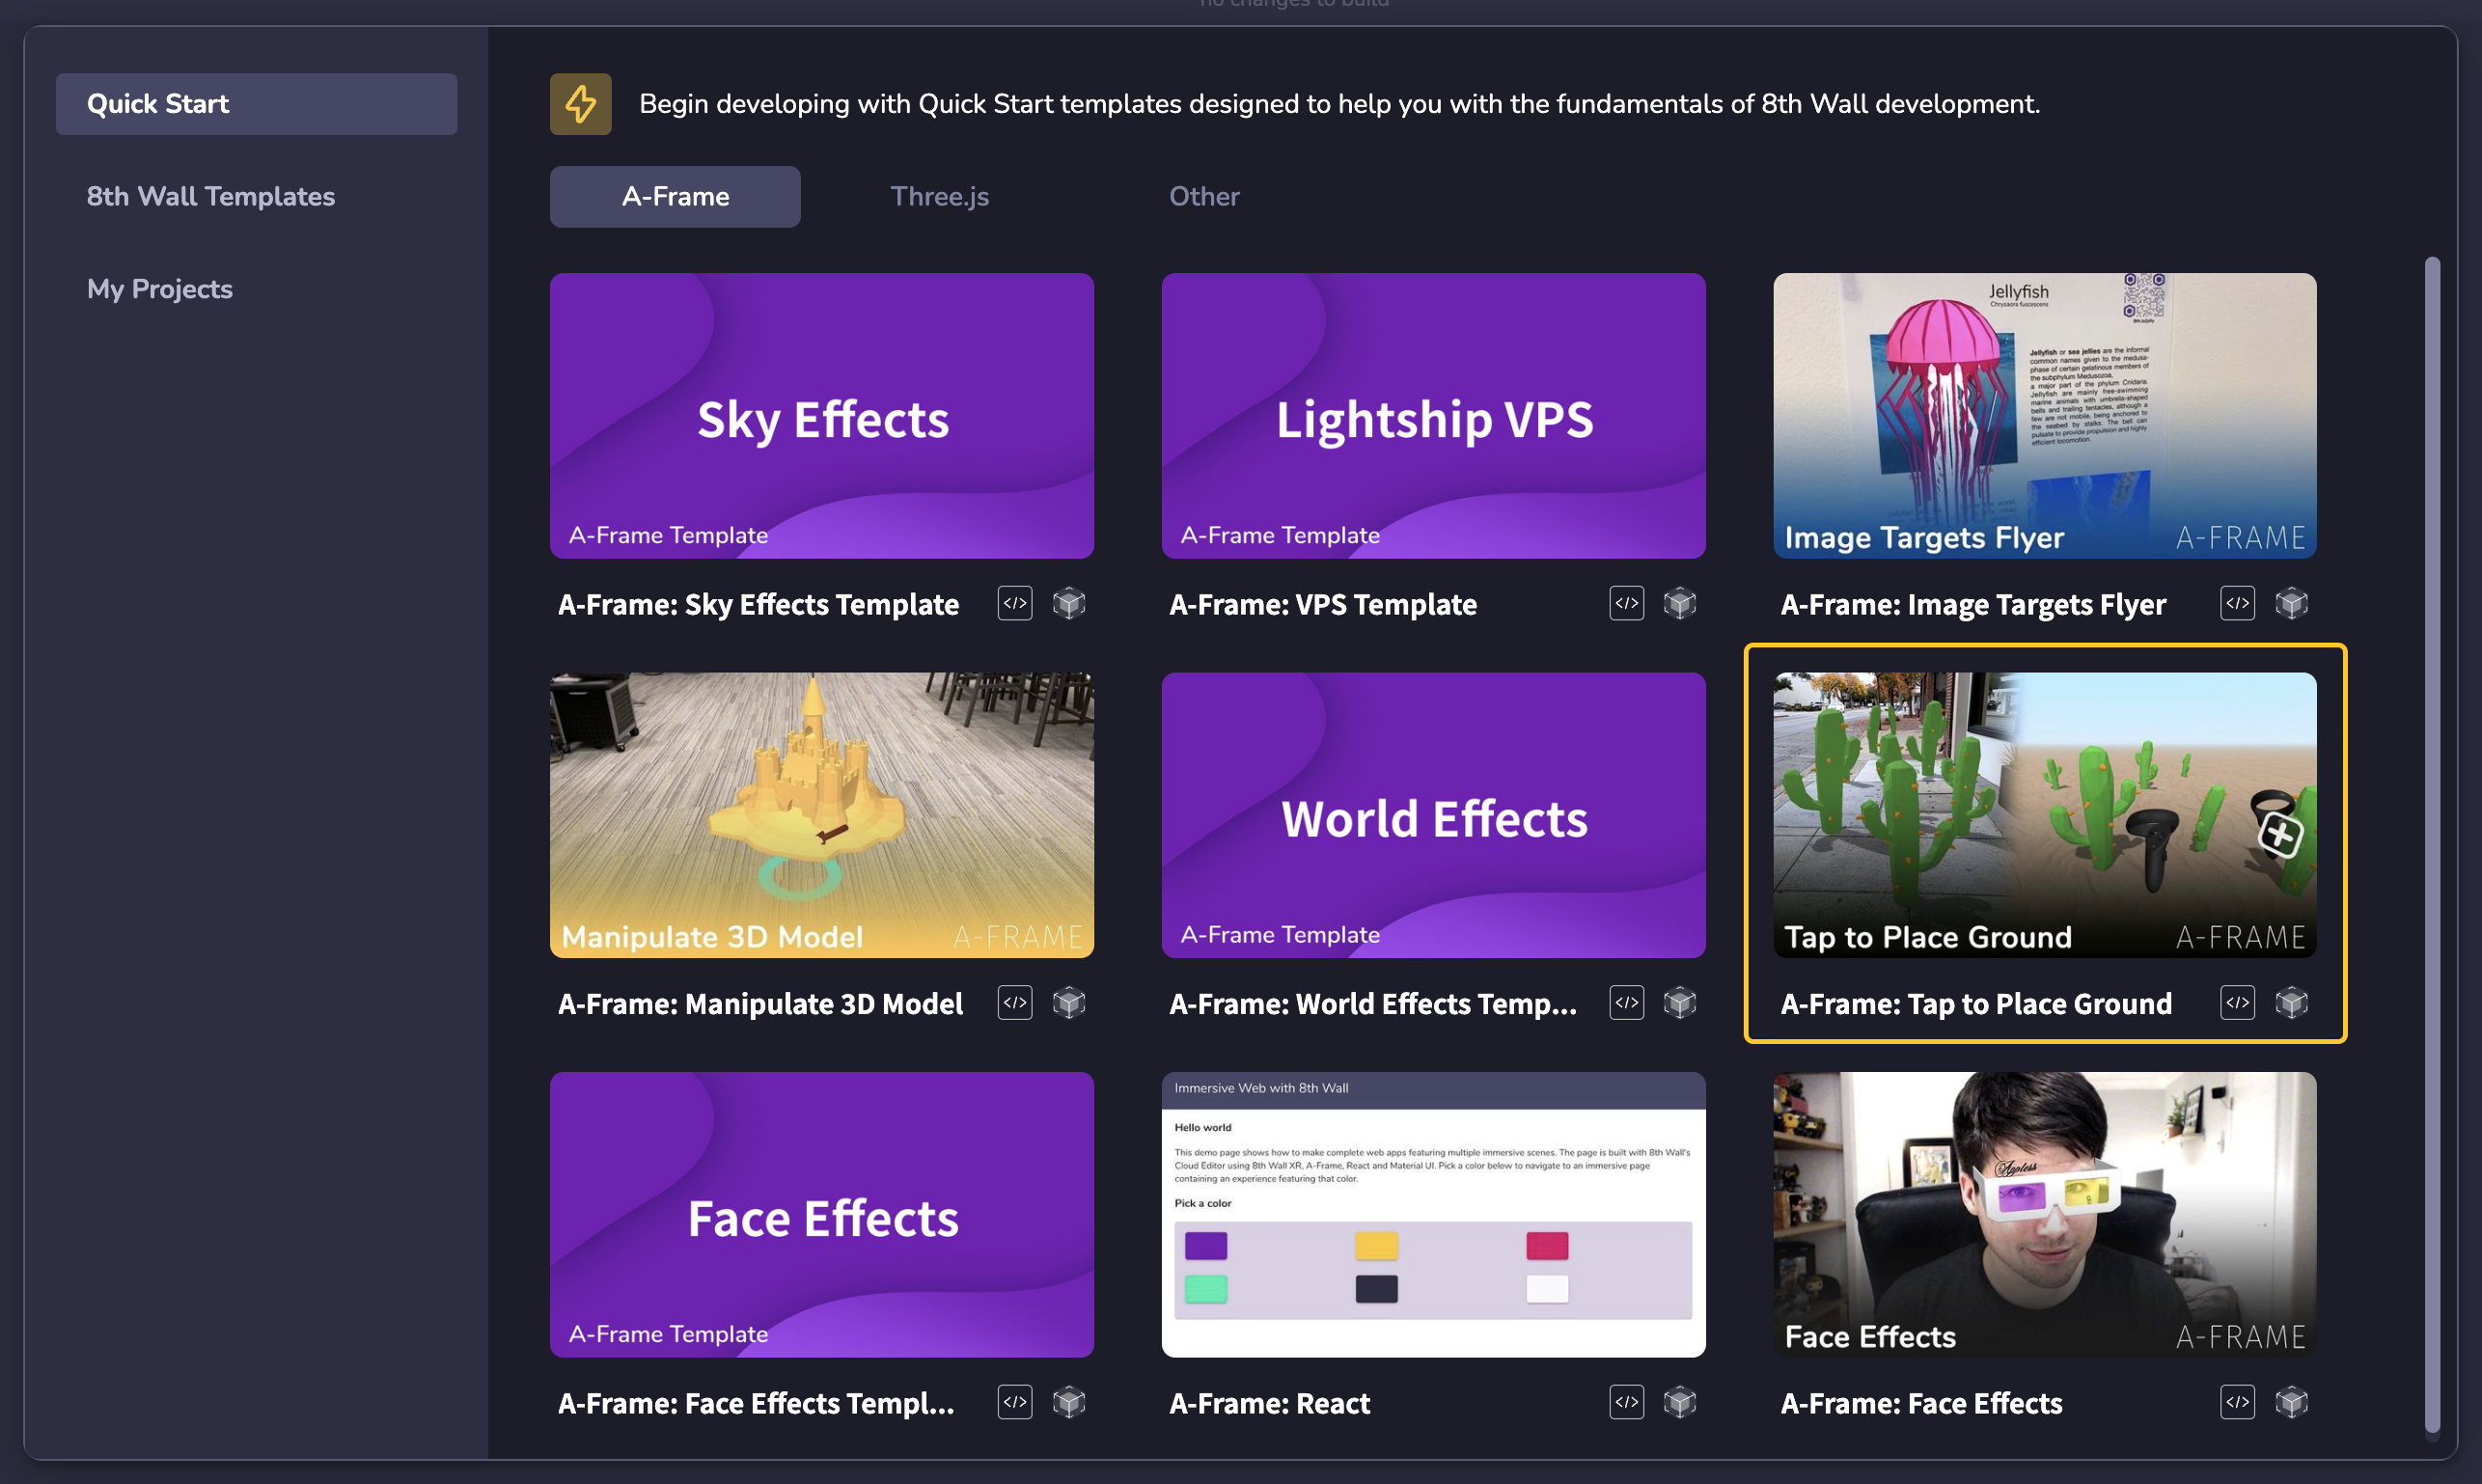Click the 'A-Frame: React' title
2482x1484 pixels.
[x=1270, y=1403]
